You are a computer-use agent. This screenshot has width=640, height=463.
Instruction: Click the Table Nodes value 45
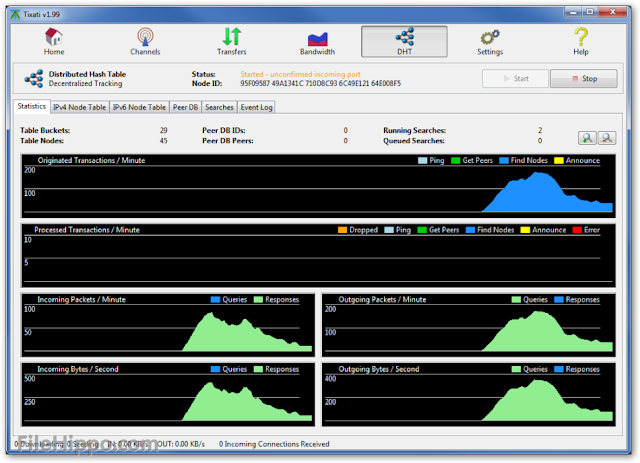coord(164,141)
